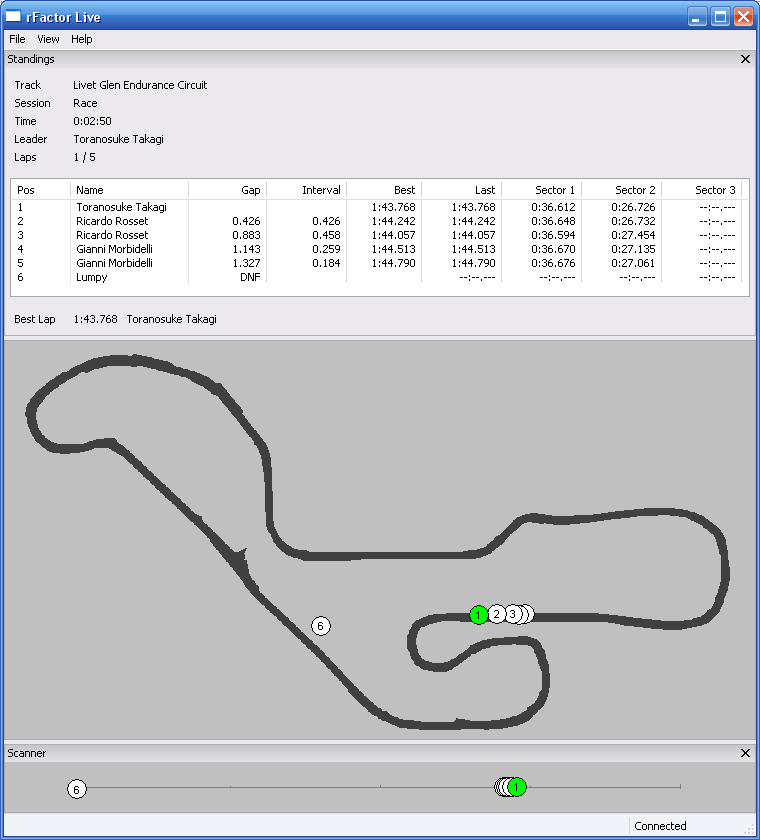Close the Standings panel
This screenshot has width=760, height=840.
745,59
